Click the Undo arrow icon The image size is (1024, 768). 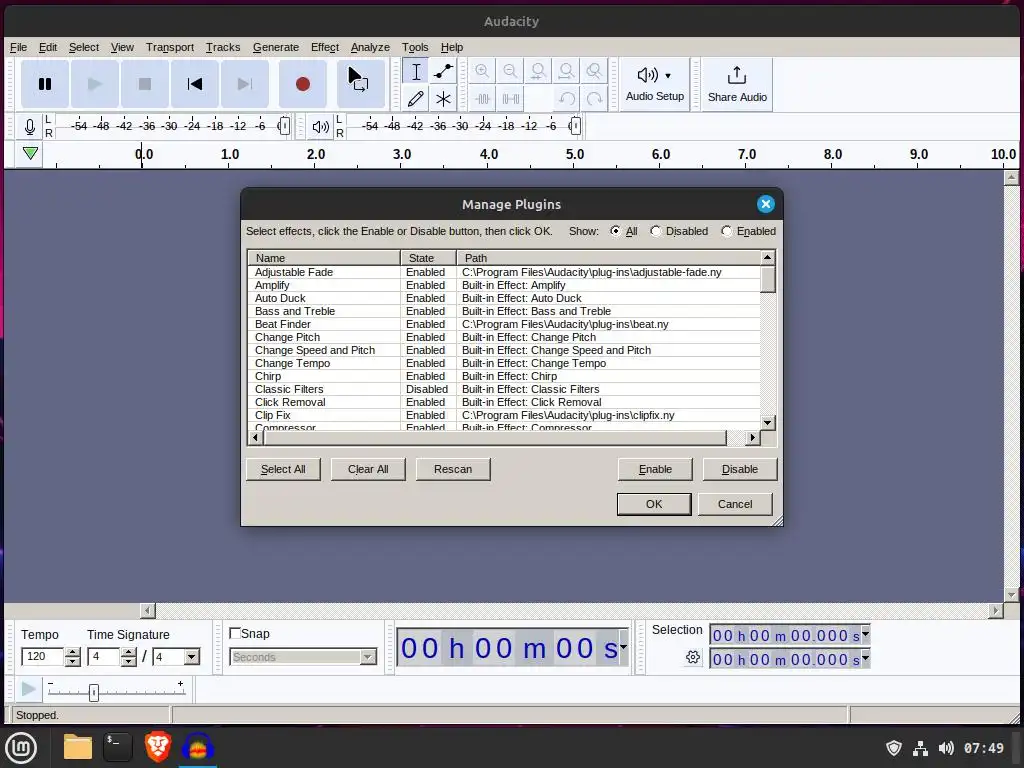coord(566,99)
